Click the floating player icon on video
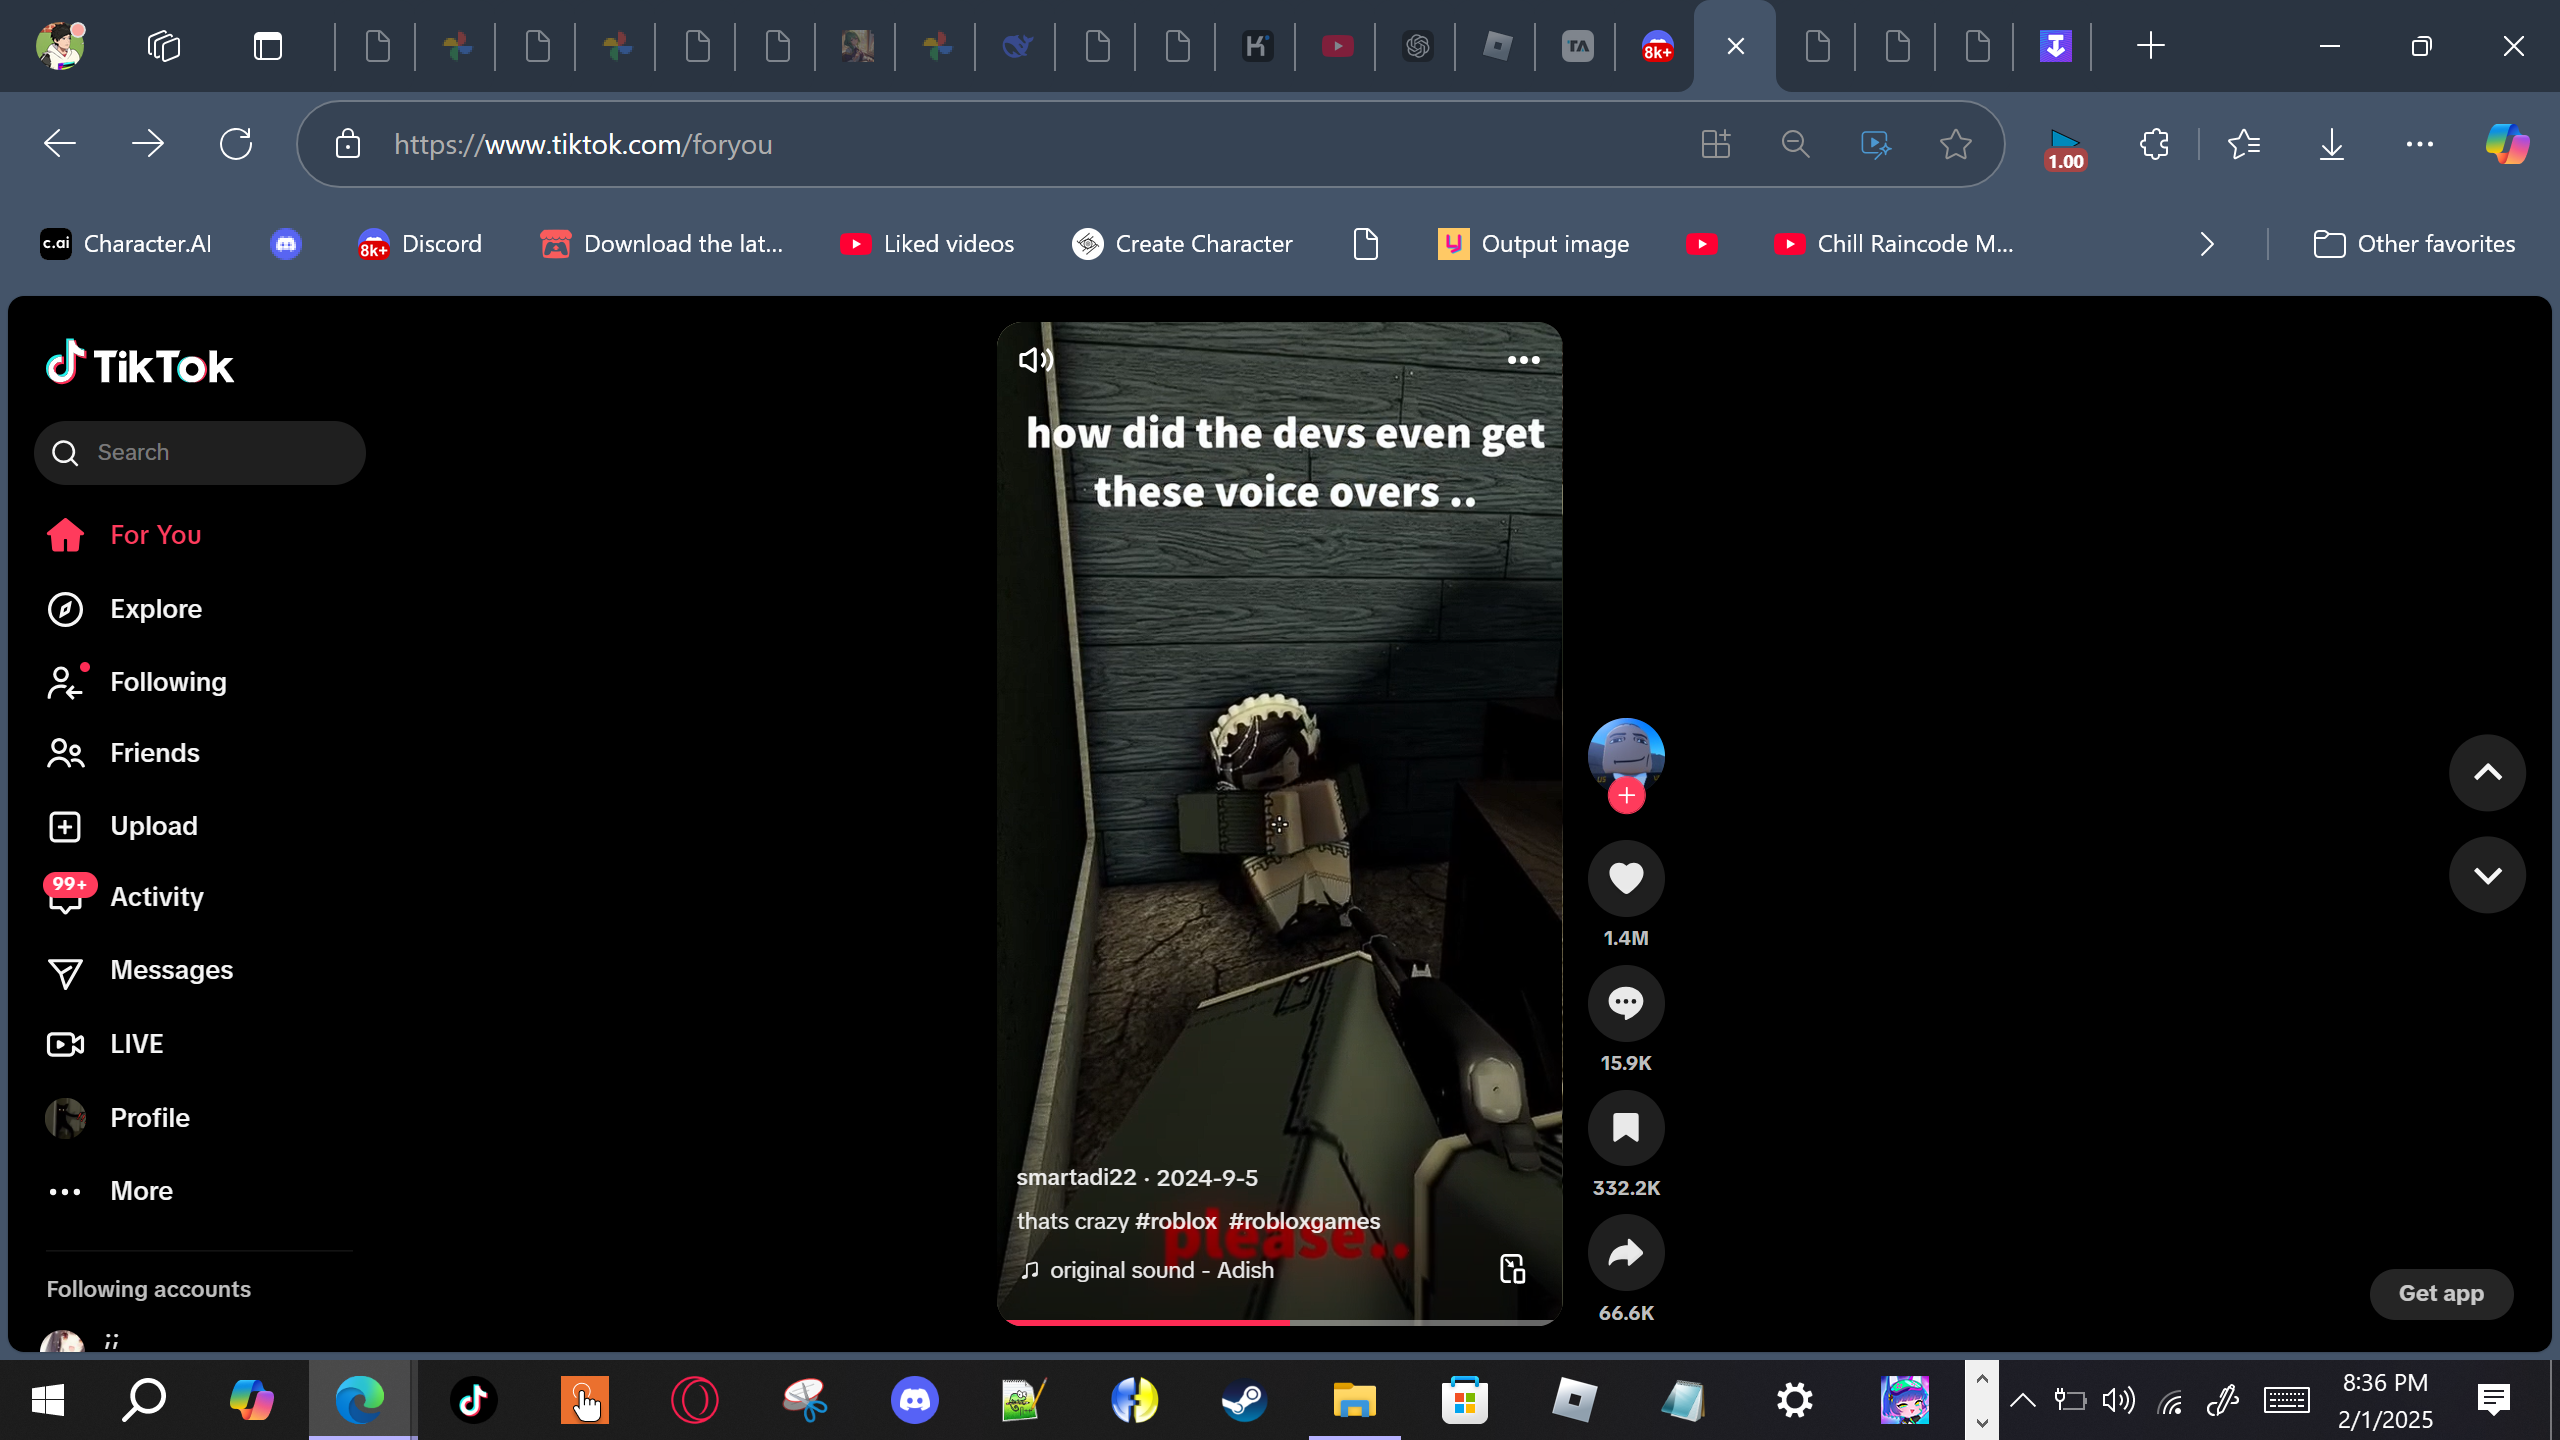 [x=1512, y=1269]
